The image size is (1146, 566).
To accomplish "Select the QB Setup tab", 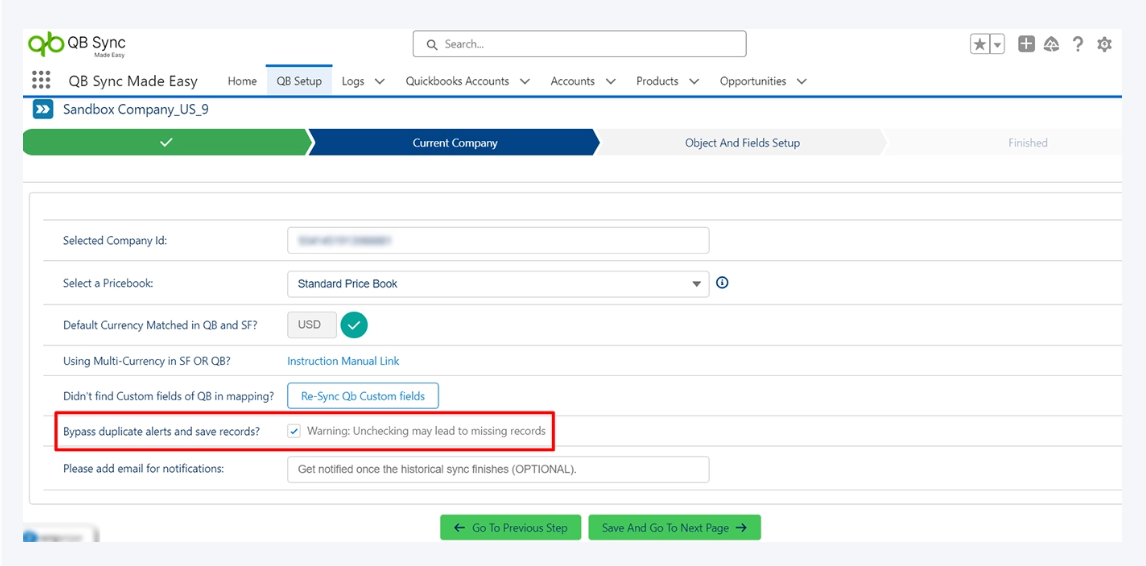I will pos(299,81).
